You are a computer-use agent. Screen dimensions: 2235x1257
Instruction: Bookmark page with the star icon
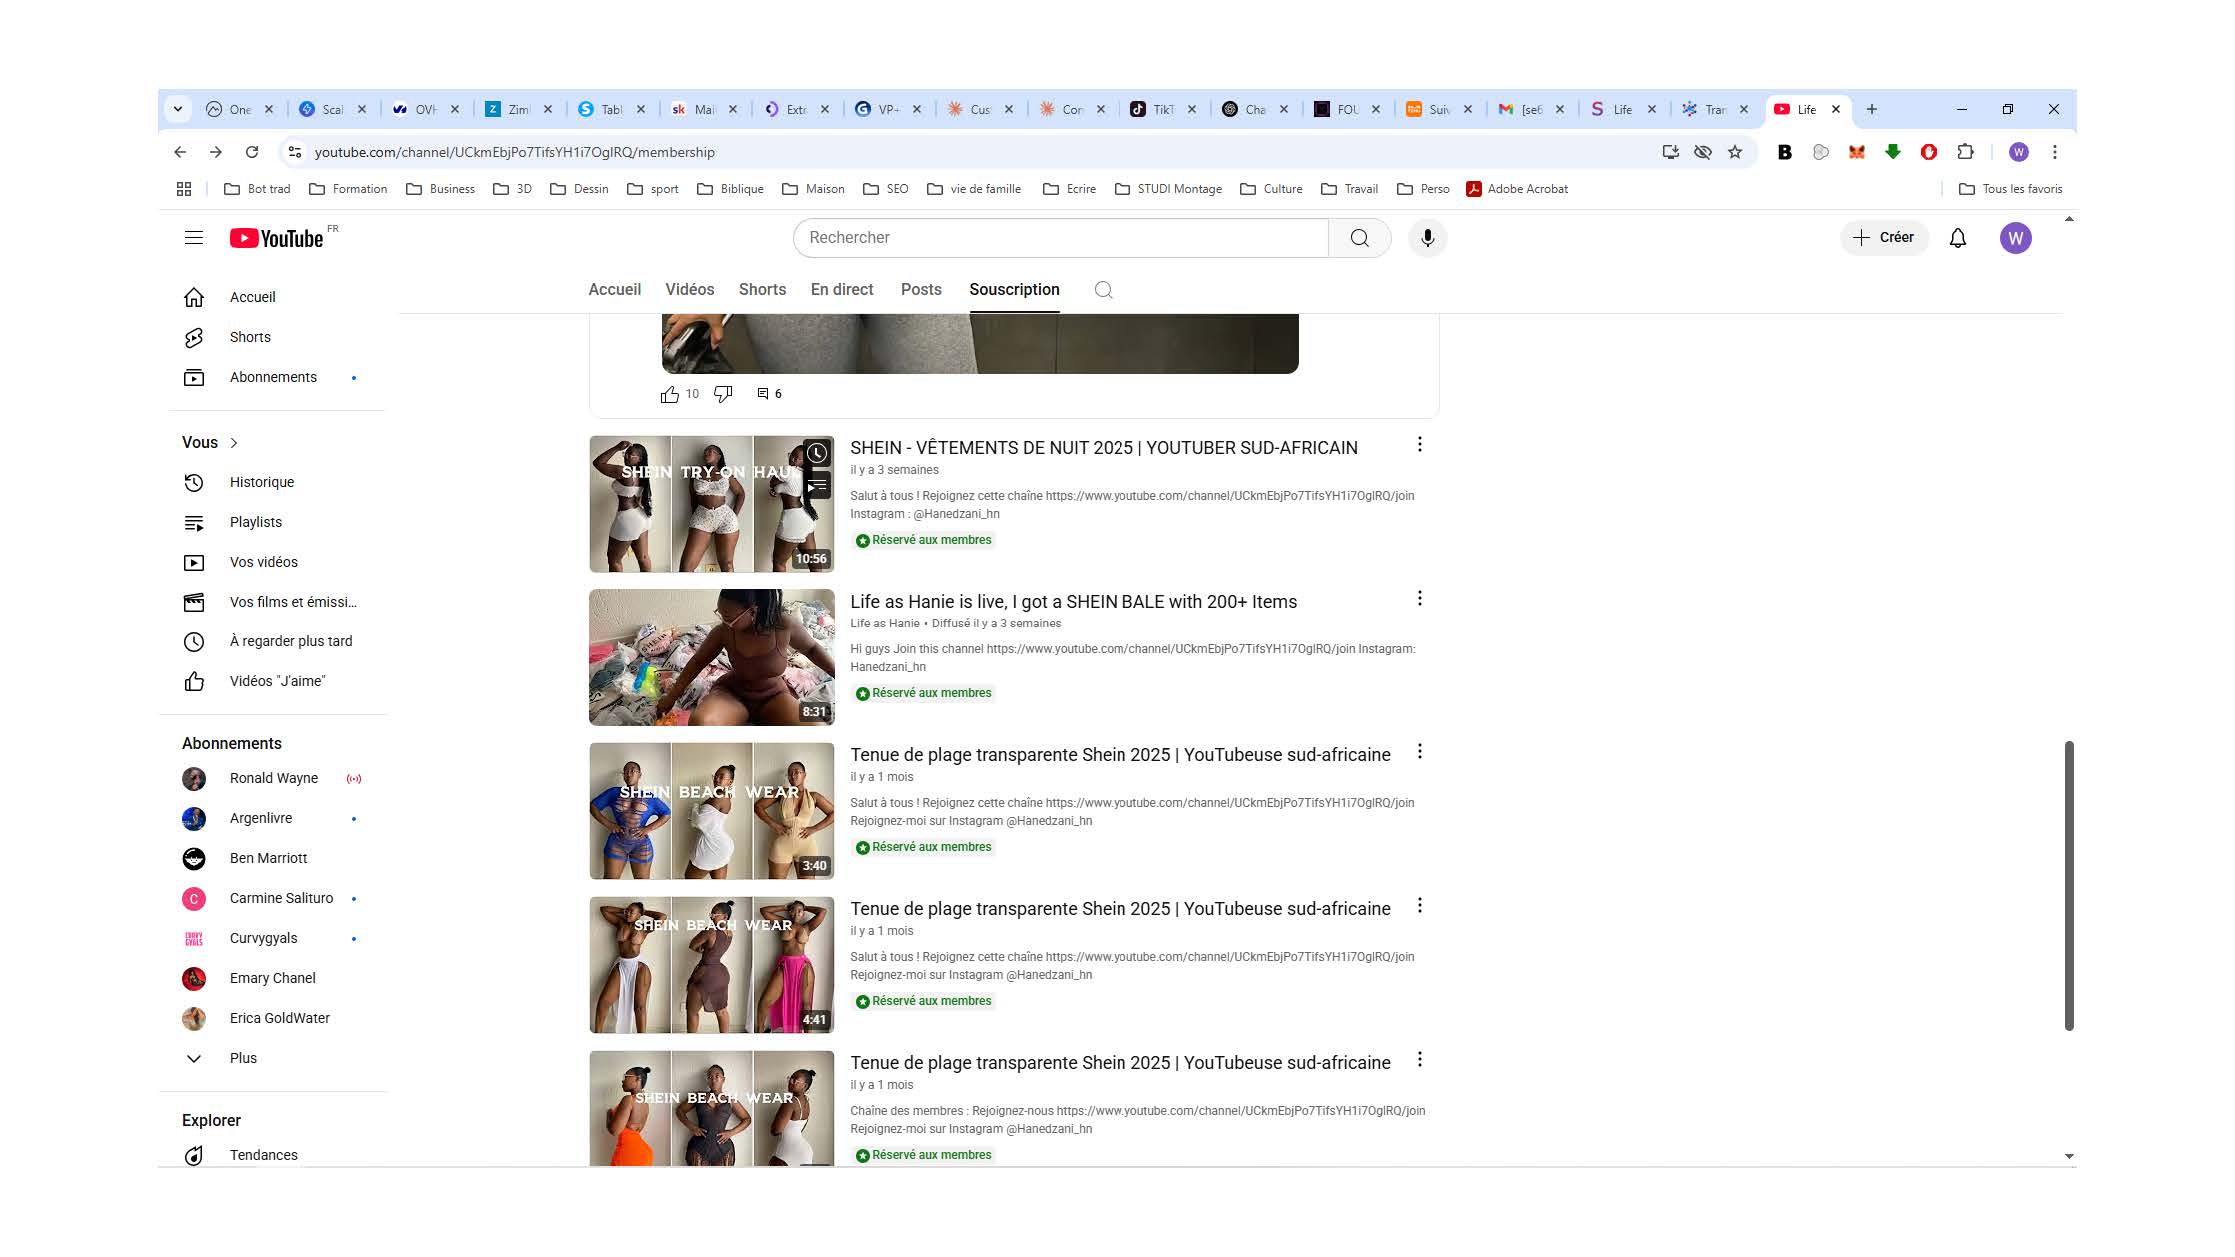[x=1735, y=152]
